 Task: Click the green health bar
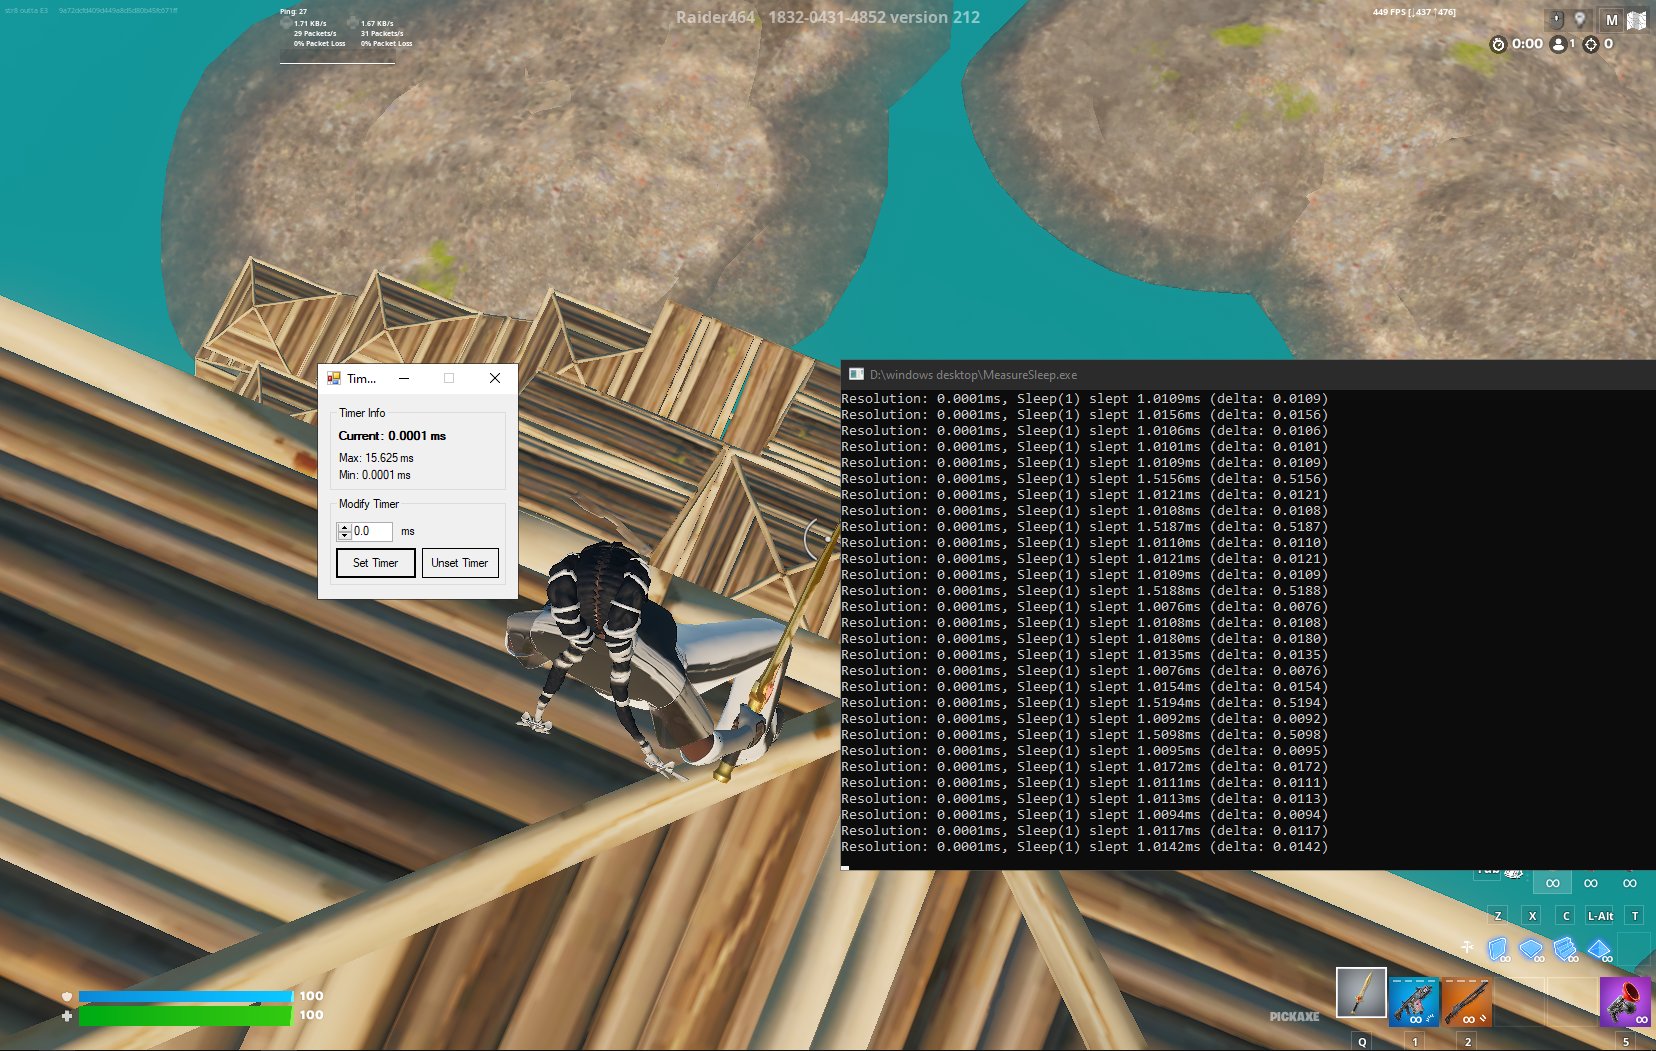[186, 1015]
